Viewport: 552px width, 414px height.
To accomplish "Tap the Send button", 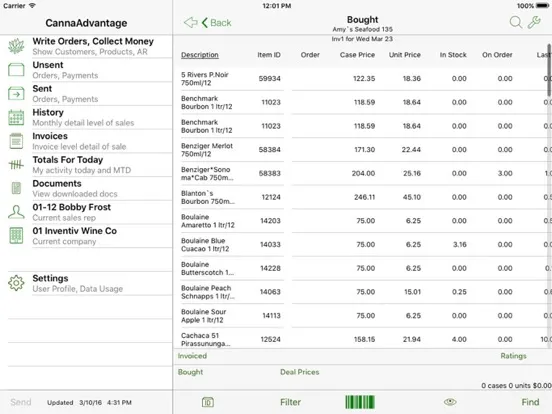I will (21, 402).
